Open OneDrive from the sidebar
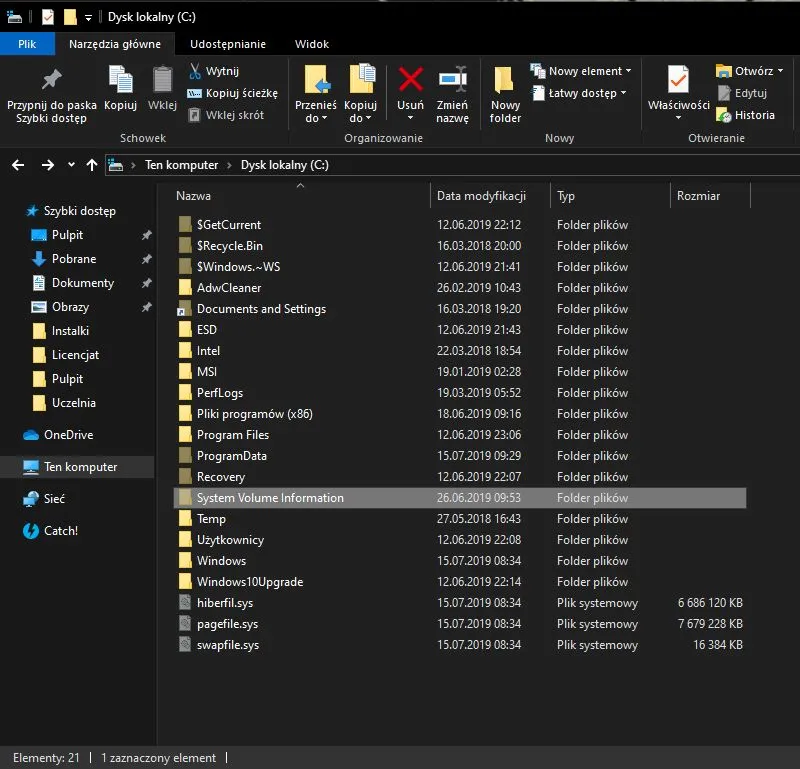800x769 pixels. tap(66, 435)
